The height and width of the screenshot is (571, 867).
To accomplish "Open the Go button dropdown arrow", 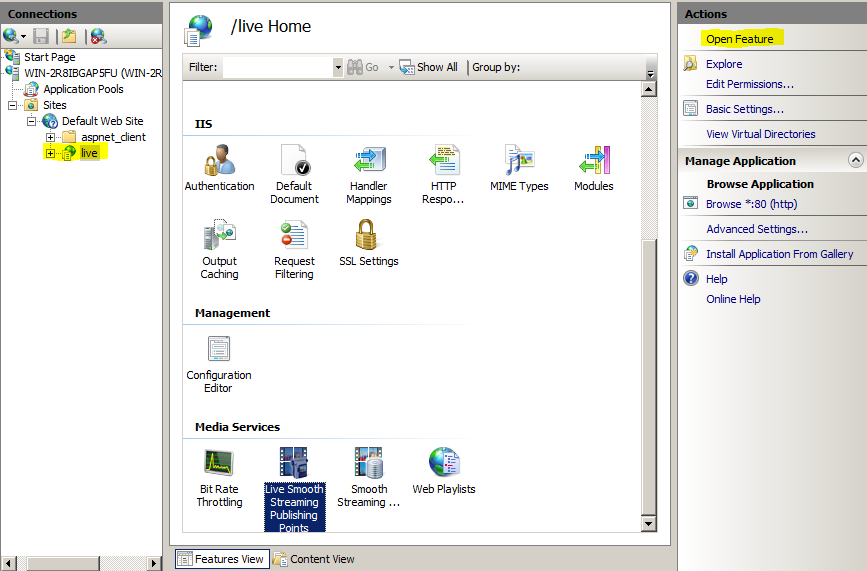I will 391,67.
